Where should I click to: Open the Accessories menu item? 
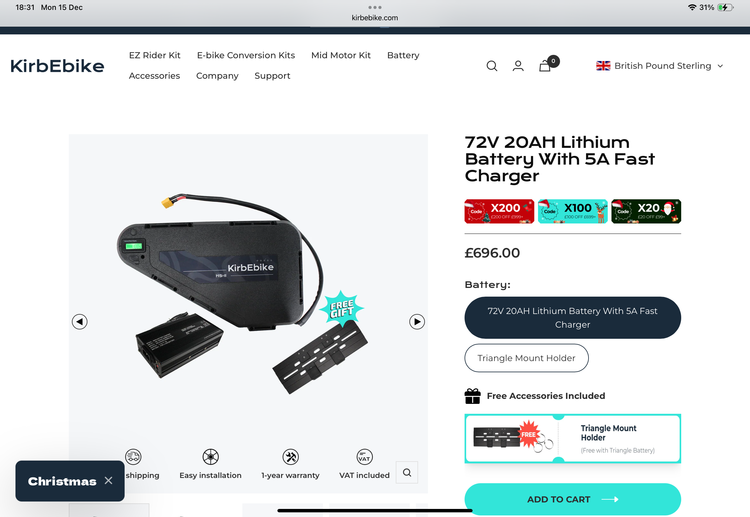click(154, 76)
